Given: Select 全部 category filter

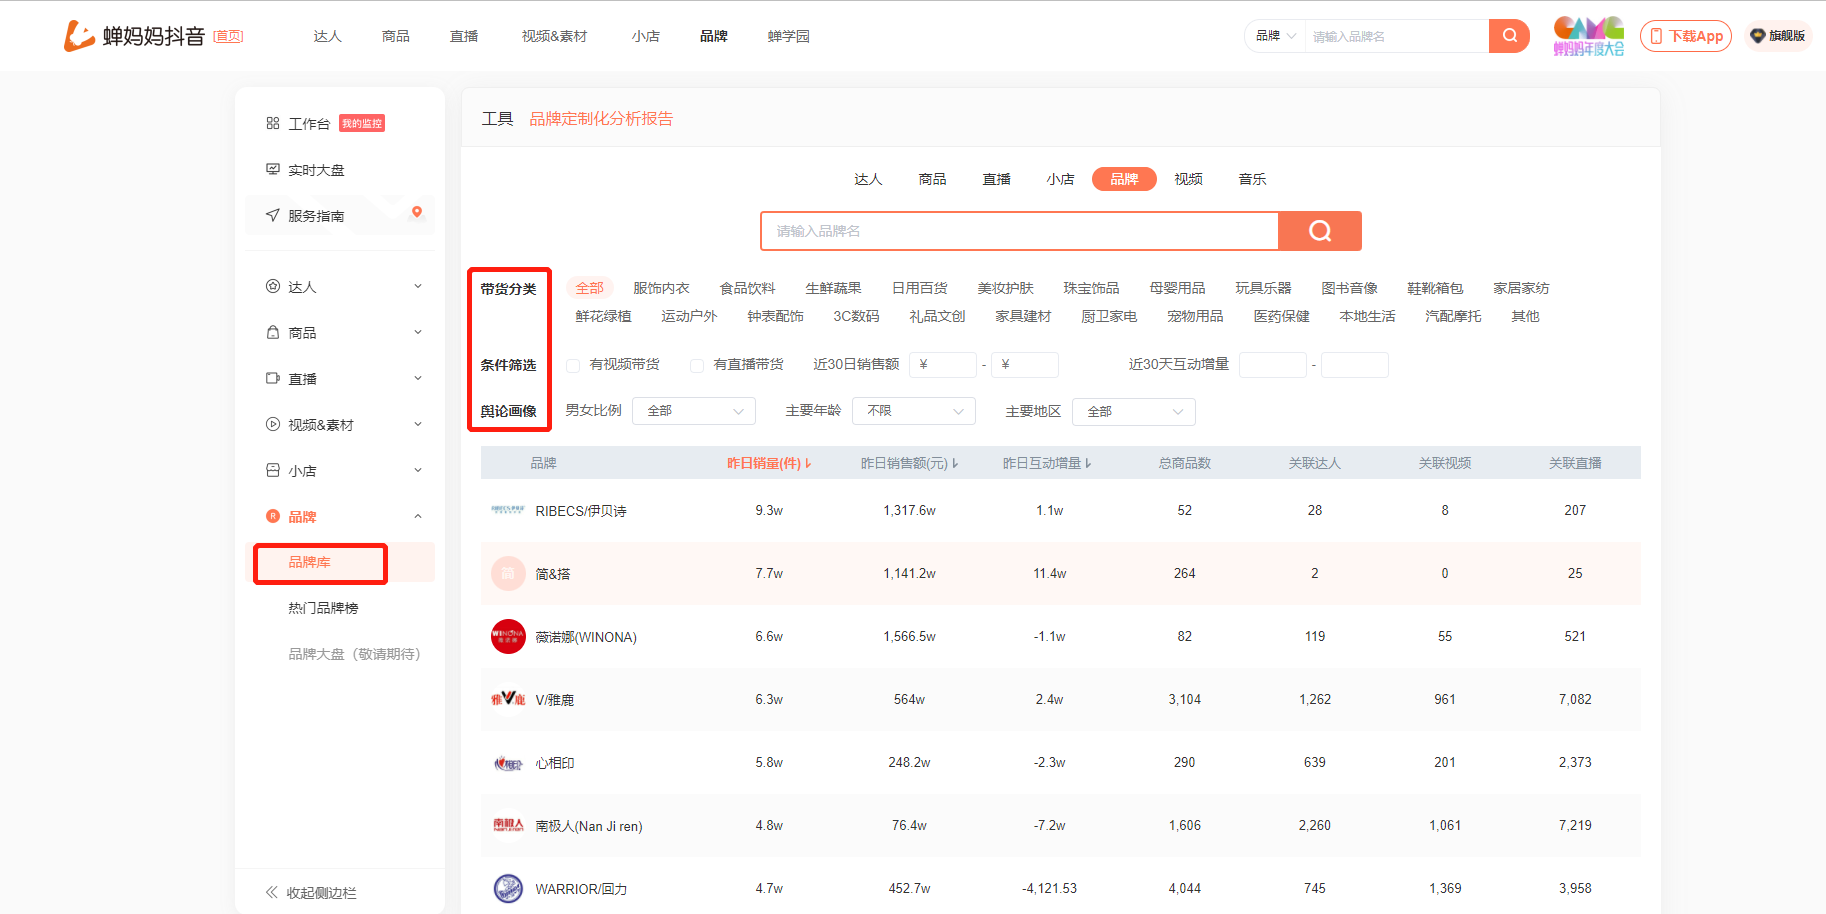Looking at the screenshot, I should pyautogui.click(x=589, y=288).
